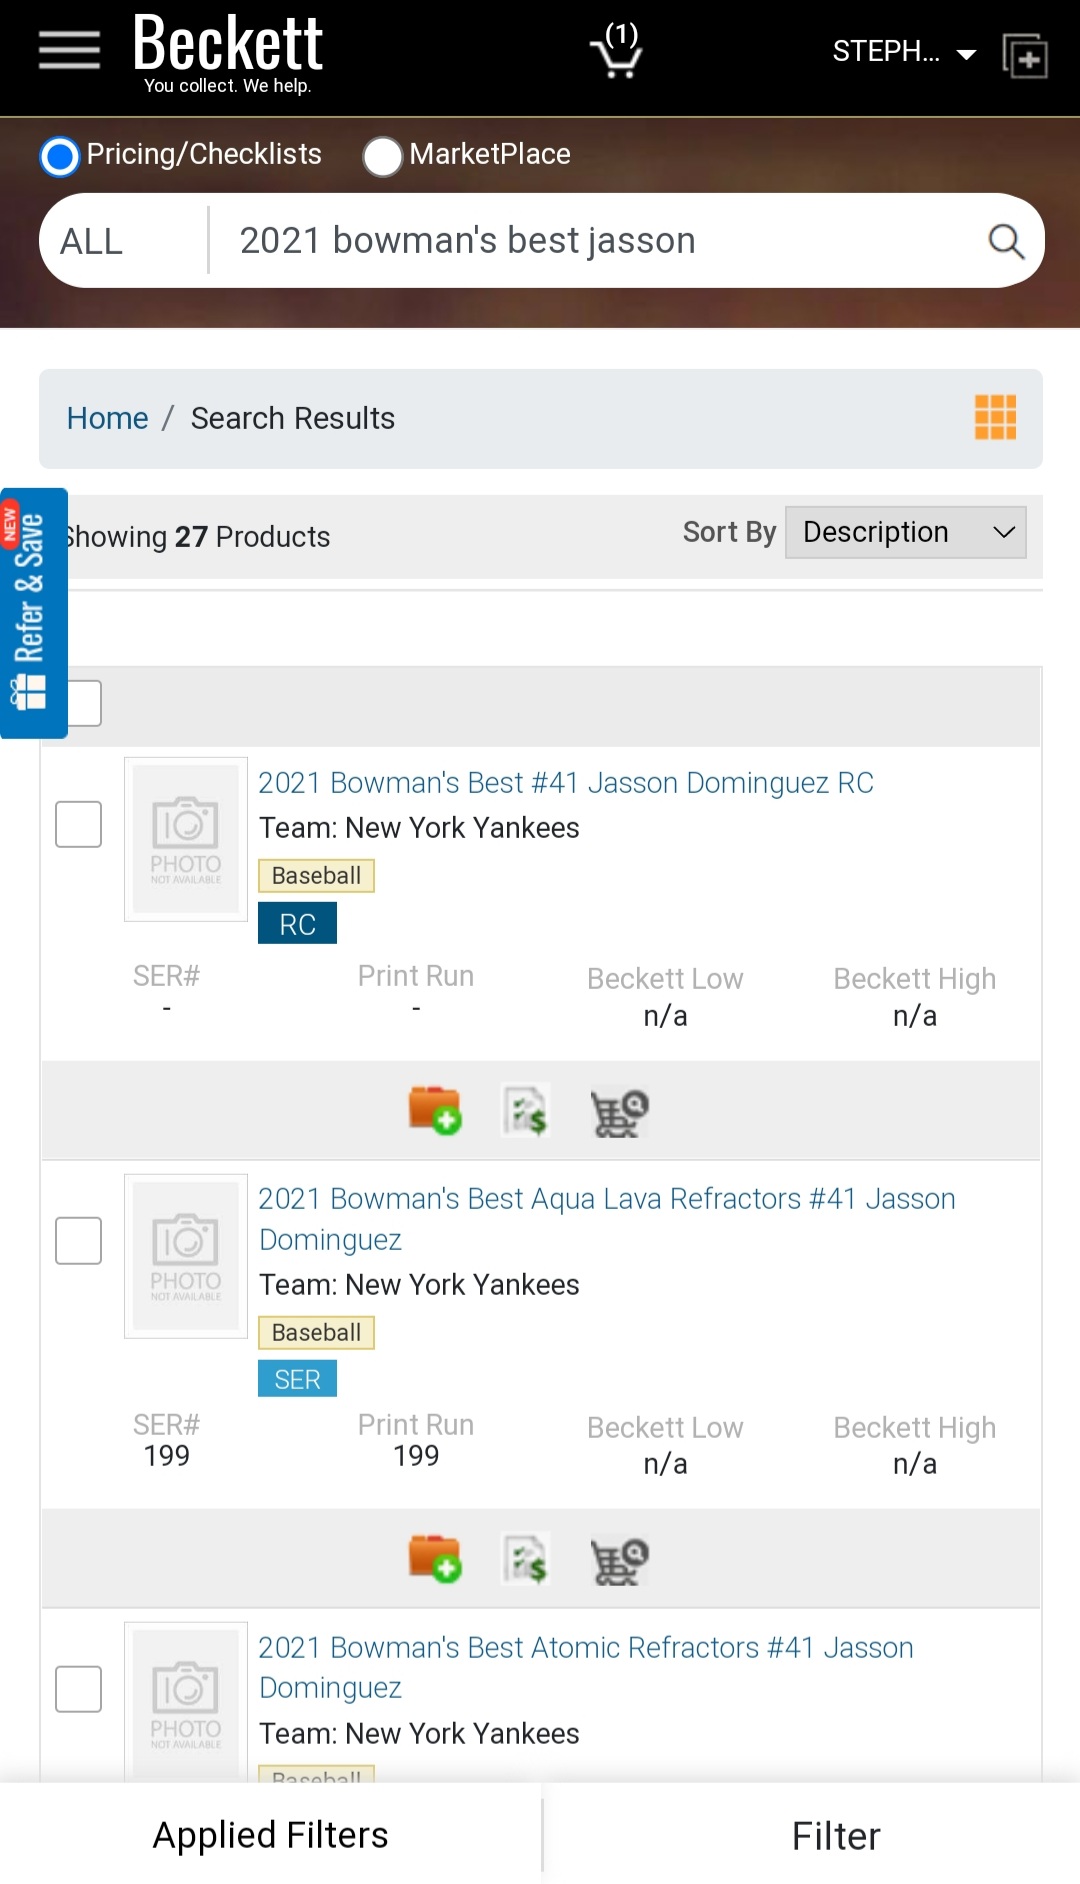Open the Refer & Save side tab
1080x1884 pixels.
tap(33, 613)
